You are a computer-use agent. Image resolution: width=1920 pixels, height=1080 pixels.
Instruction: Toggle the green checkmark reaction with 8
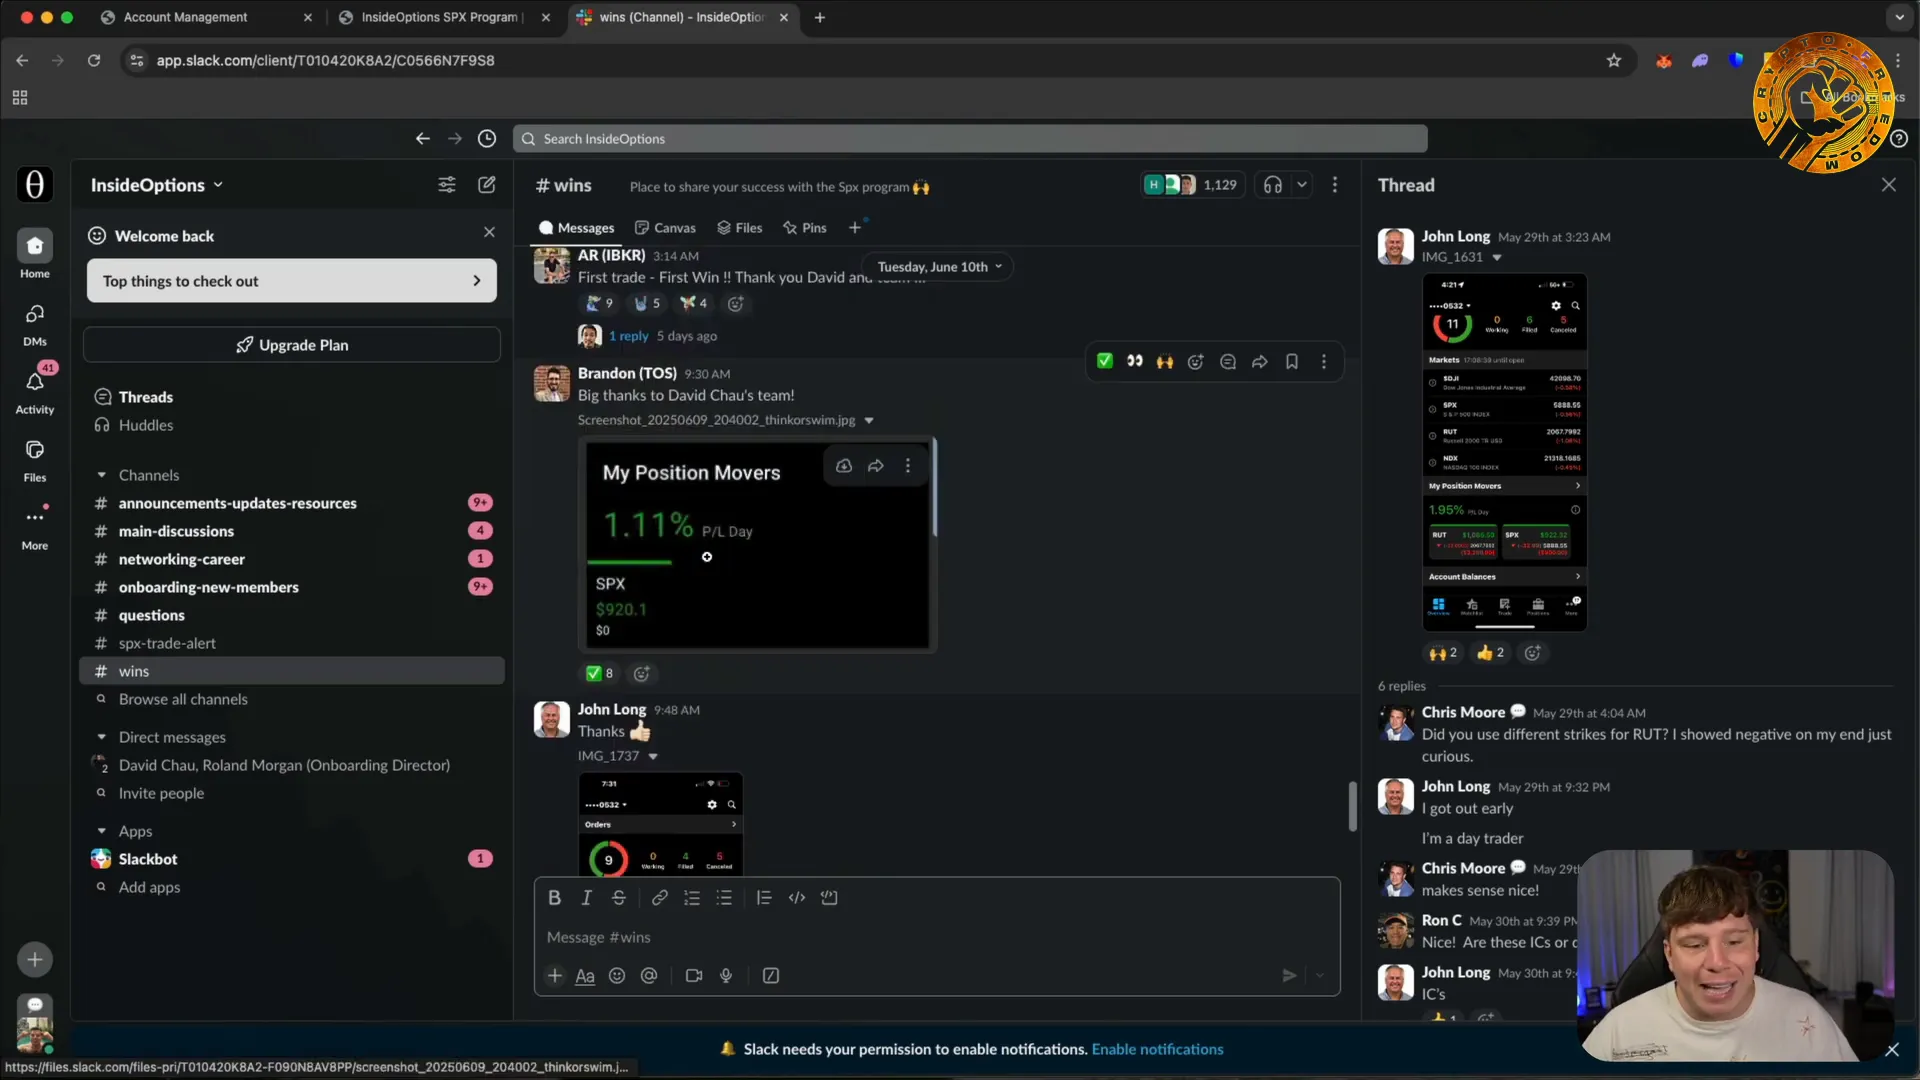click(x=599, y=673)
